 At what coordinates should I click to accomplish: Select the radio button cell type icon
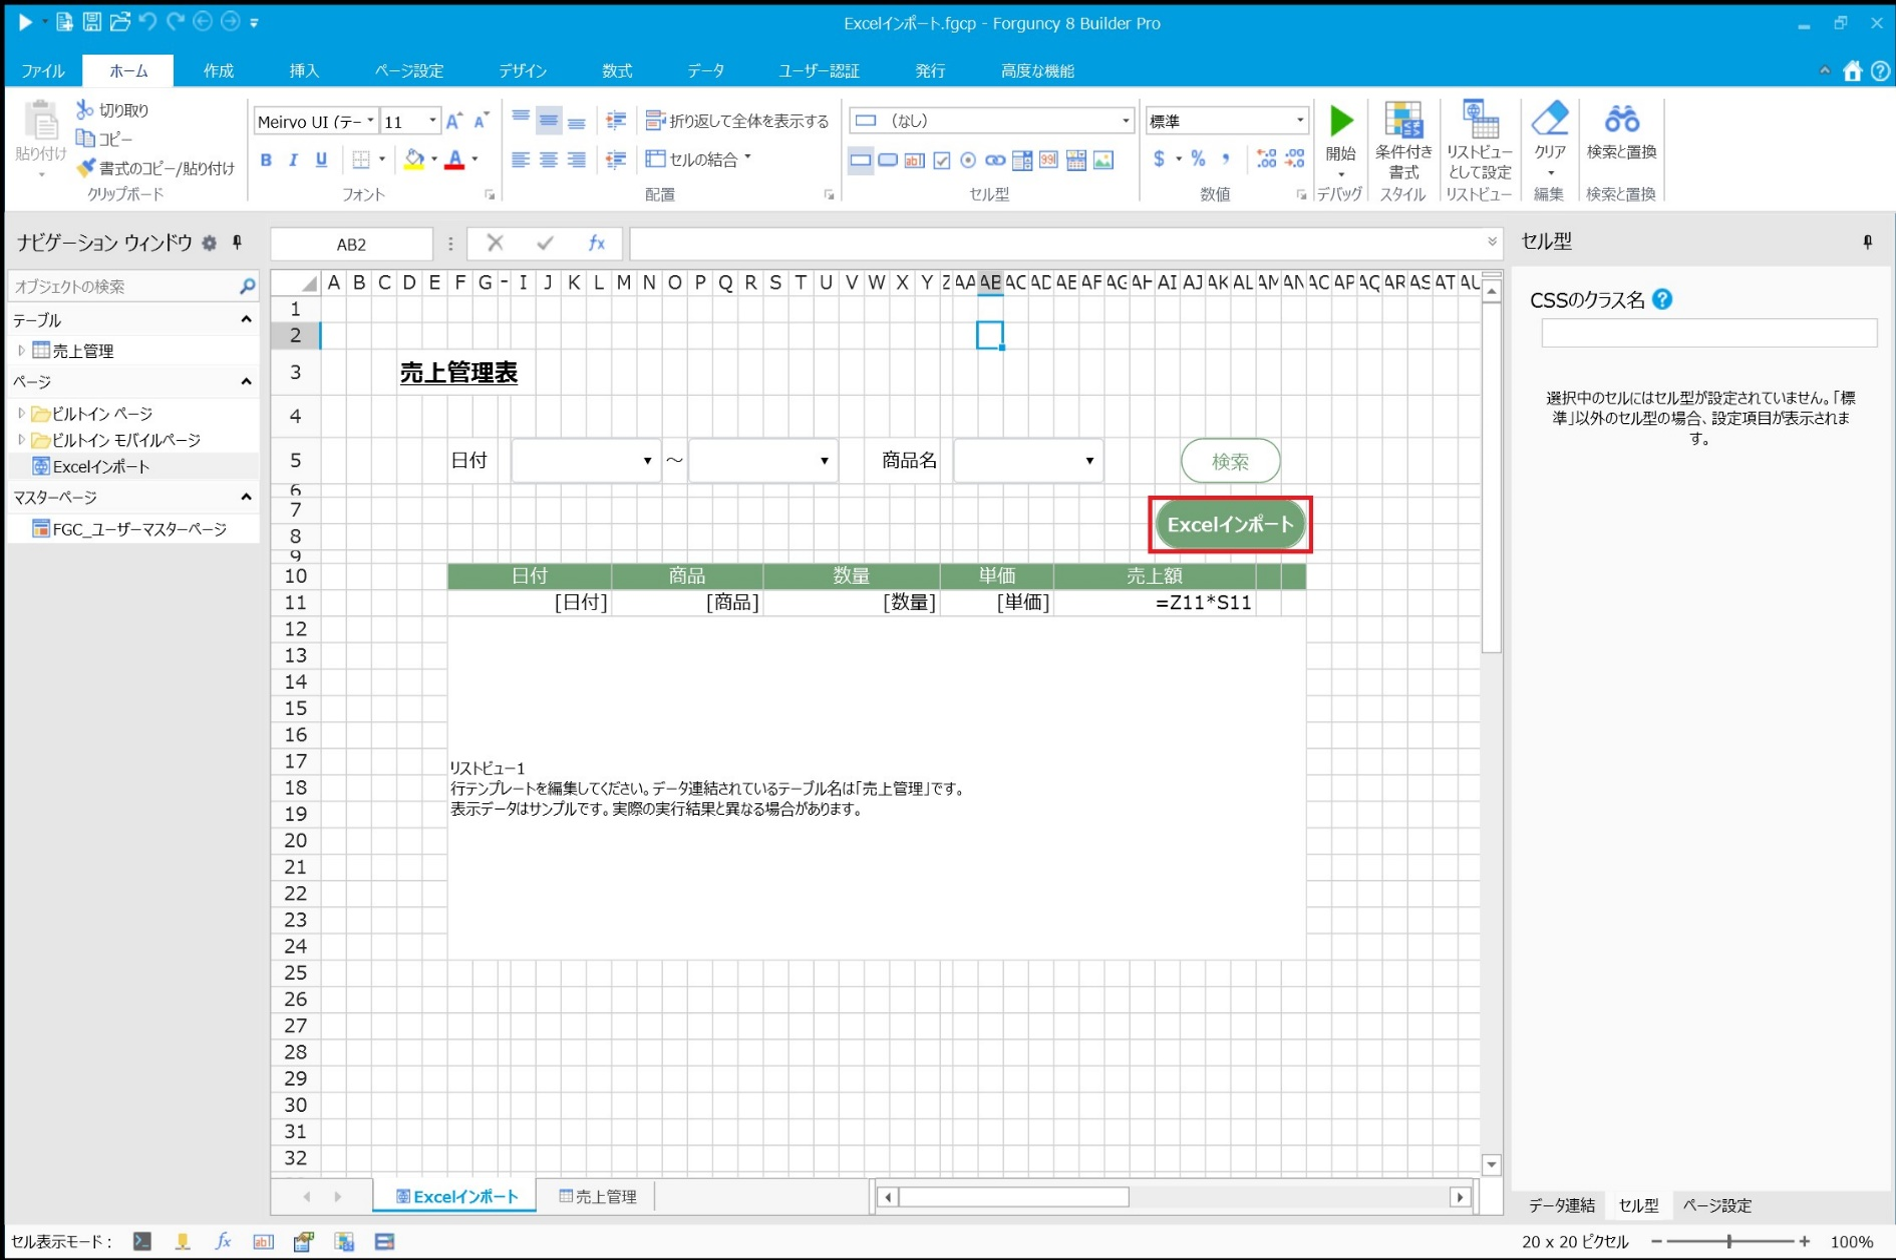click(x=968, y=160)
